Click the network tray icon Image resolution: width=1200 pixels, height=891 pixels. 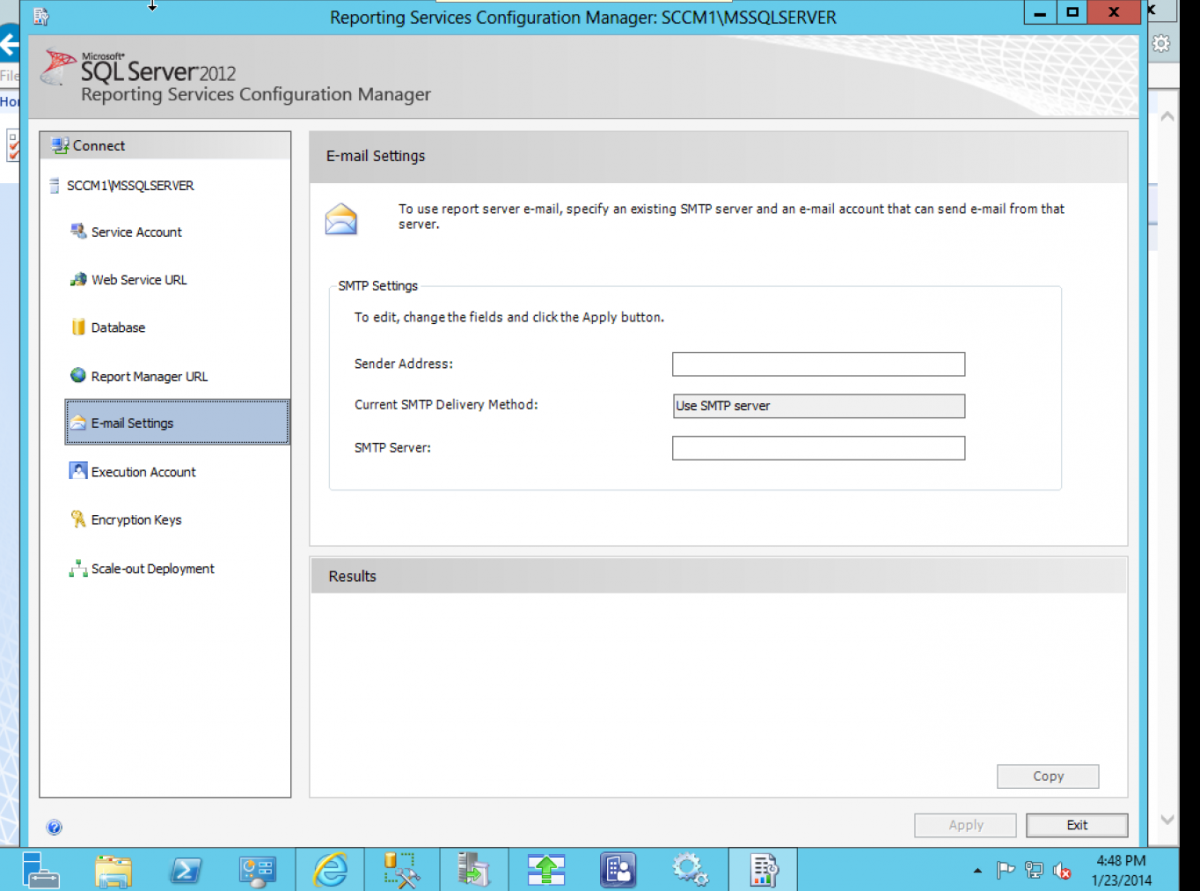pyautogui.click(x=1034, y=870)
